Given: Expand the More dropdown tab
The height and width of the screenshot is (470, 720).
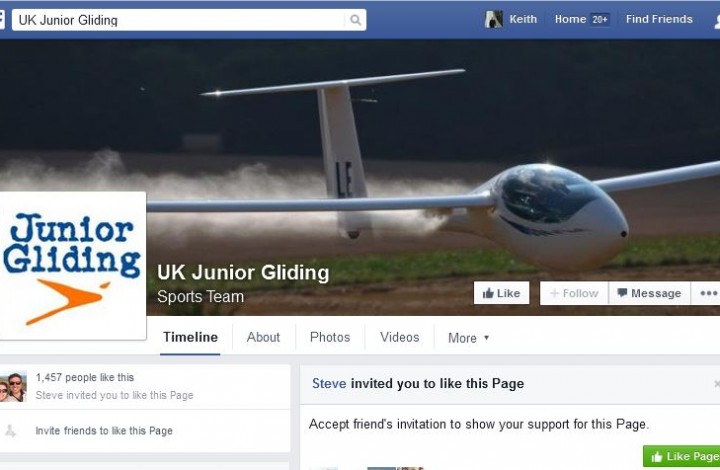Looking at the screenshot, I should [x=468, y=338].
